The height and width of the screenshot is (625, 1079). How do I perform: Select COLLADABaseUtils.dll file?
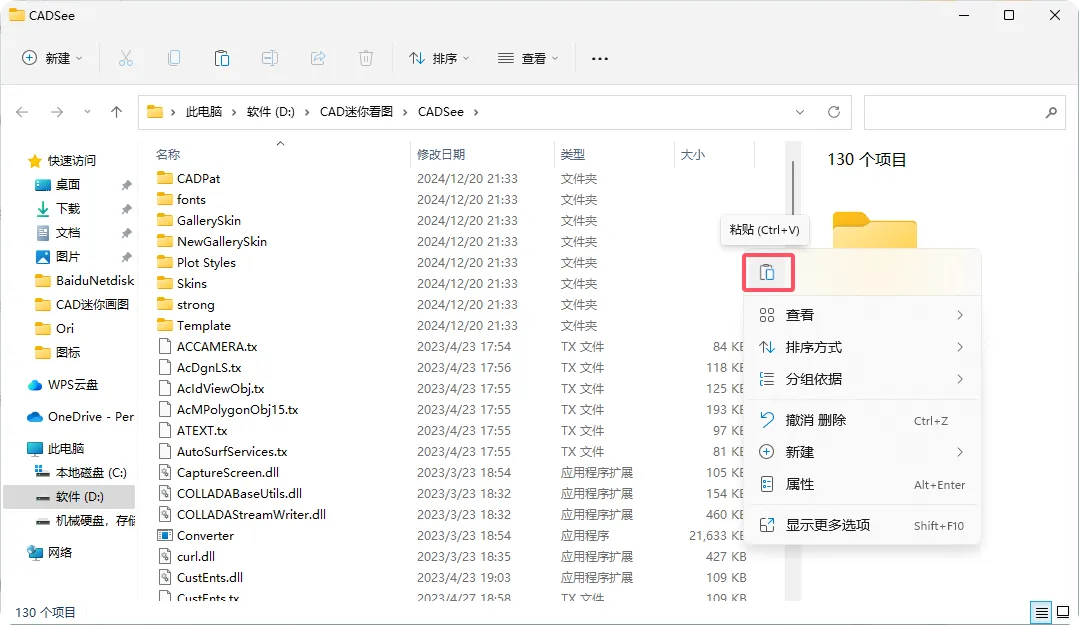239,494
